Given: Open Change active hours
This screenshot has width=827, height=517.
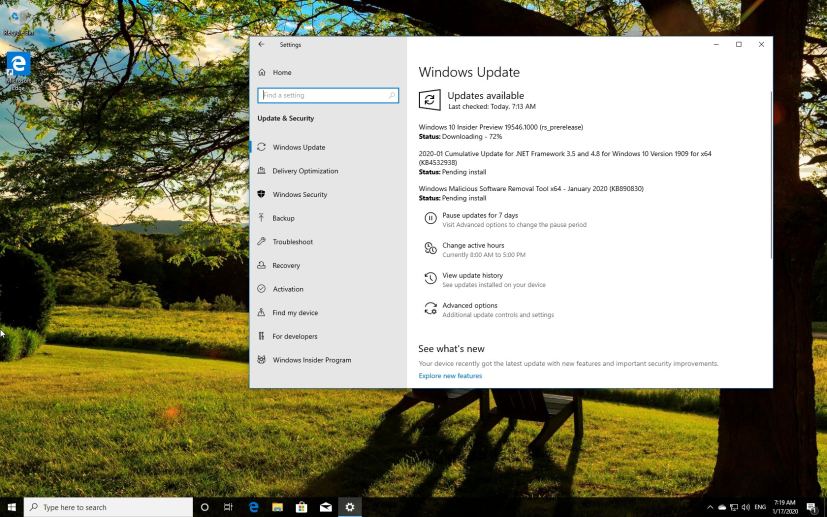Looking at the screenshot, I should [x=473, y=245].
